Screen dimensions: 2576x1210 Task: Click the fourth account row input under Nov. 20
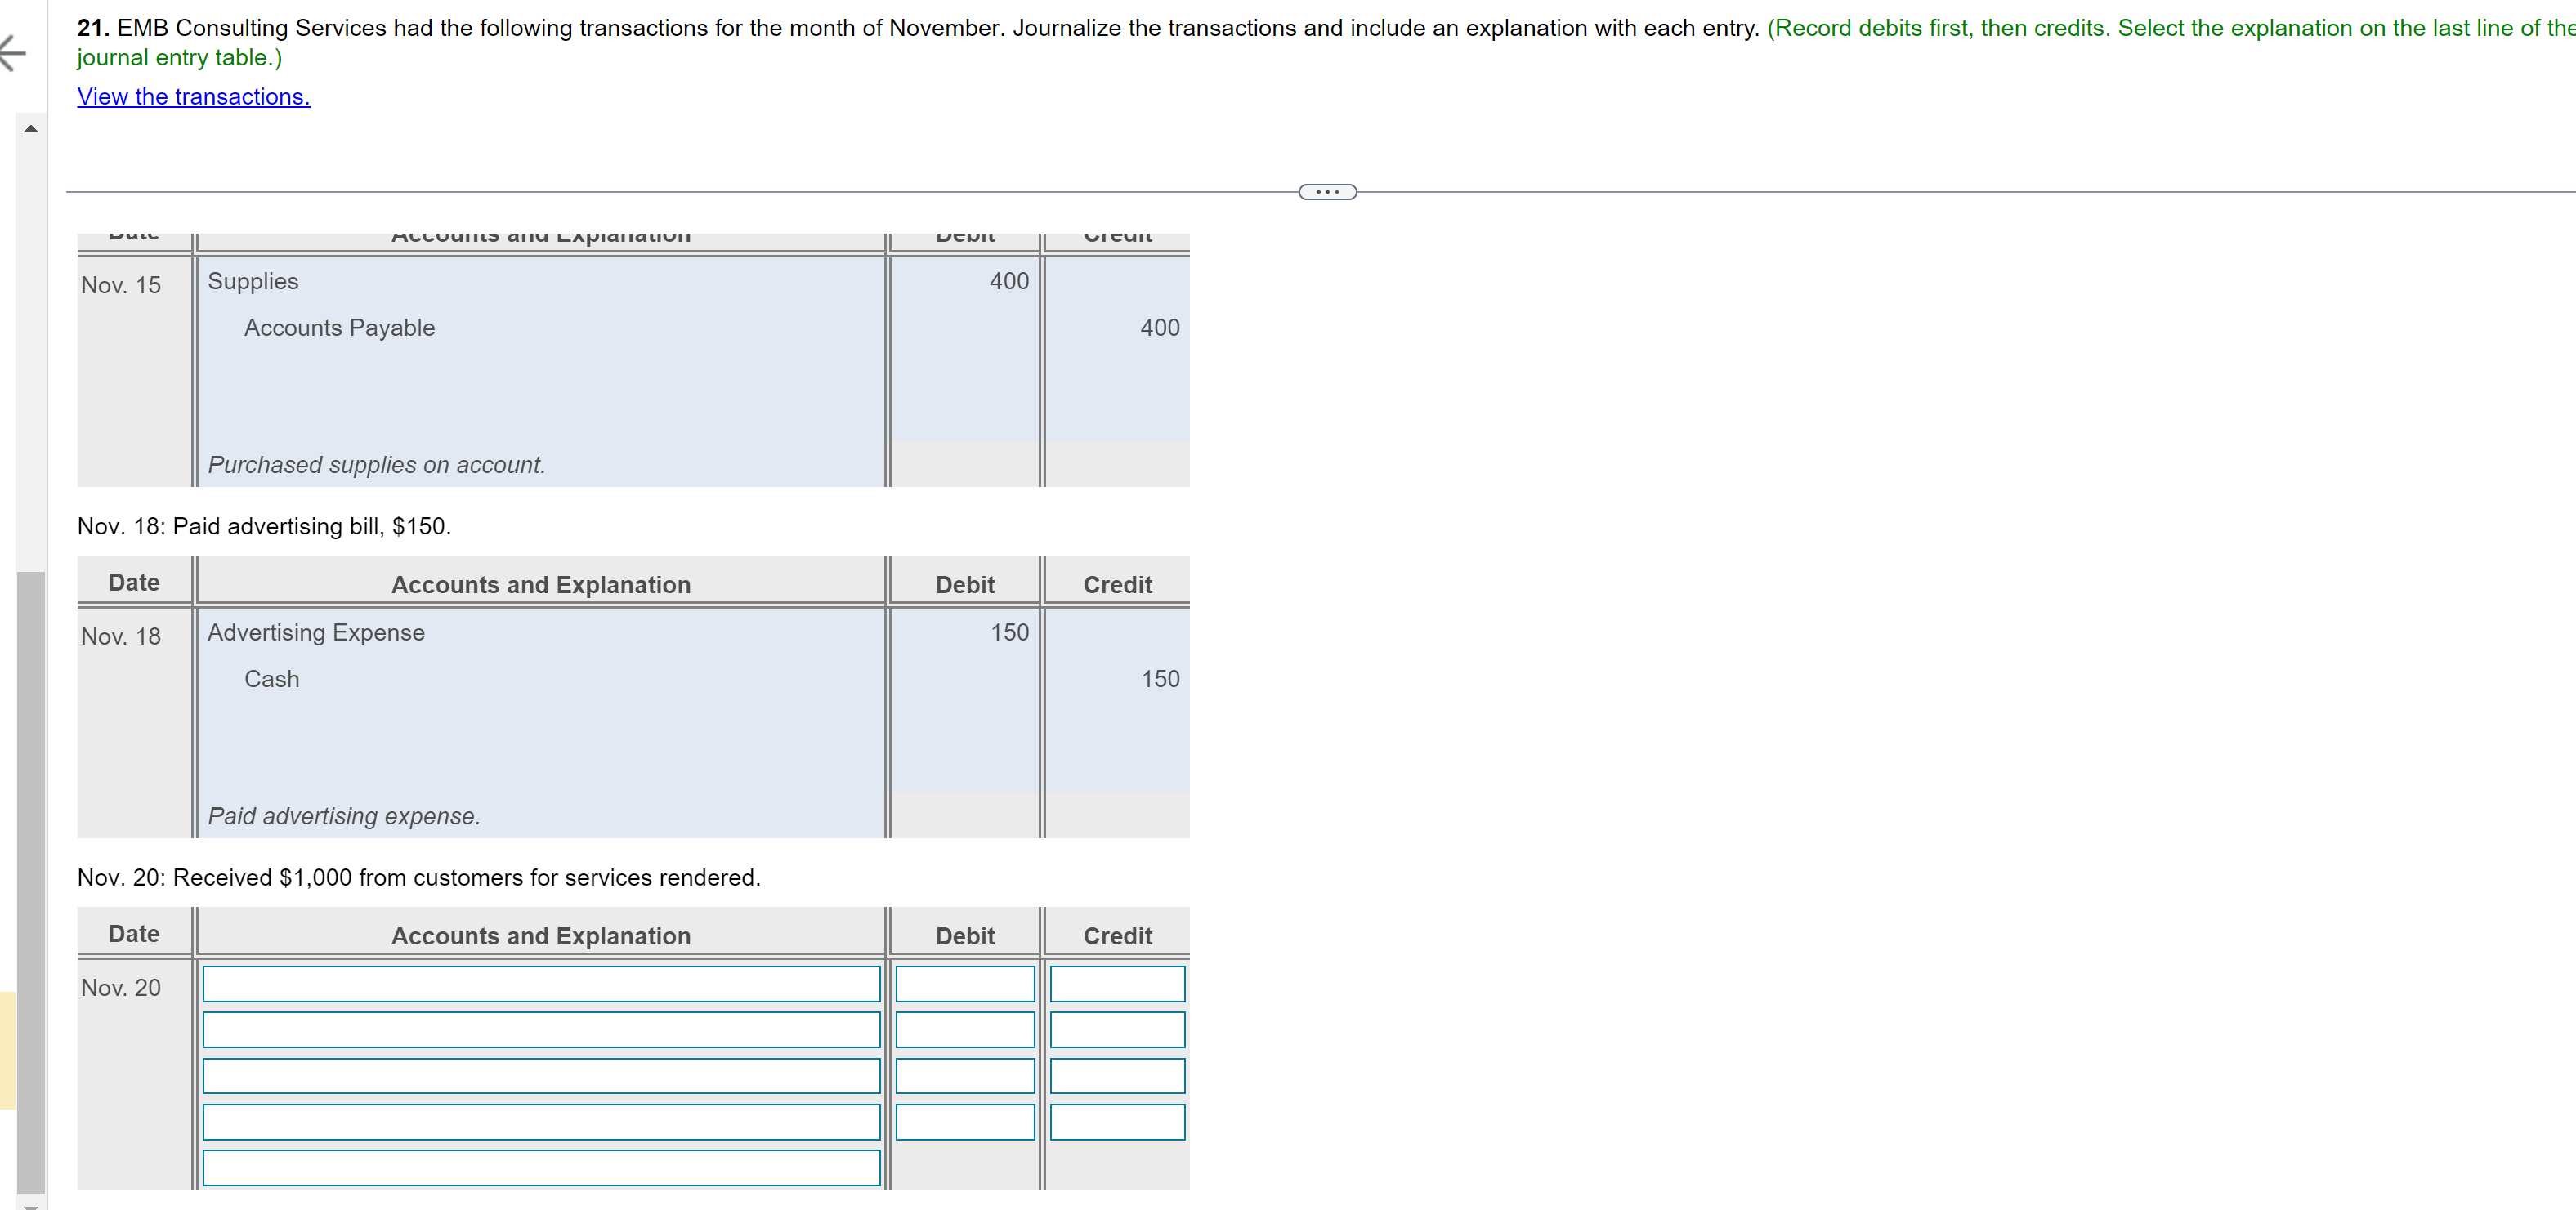click(x=540, y=1121)
